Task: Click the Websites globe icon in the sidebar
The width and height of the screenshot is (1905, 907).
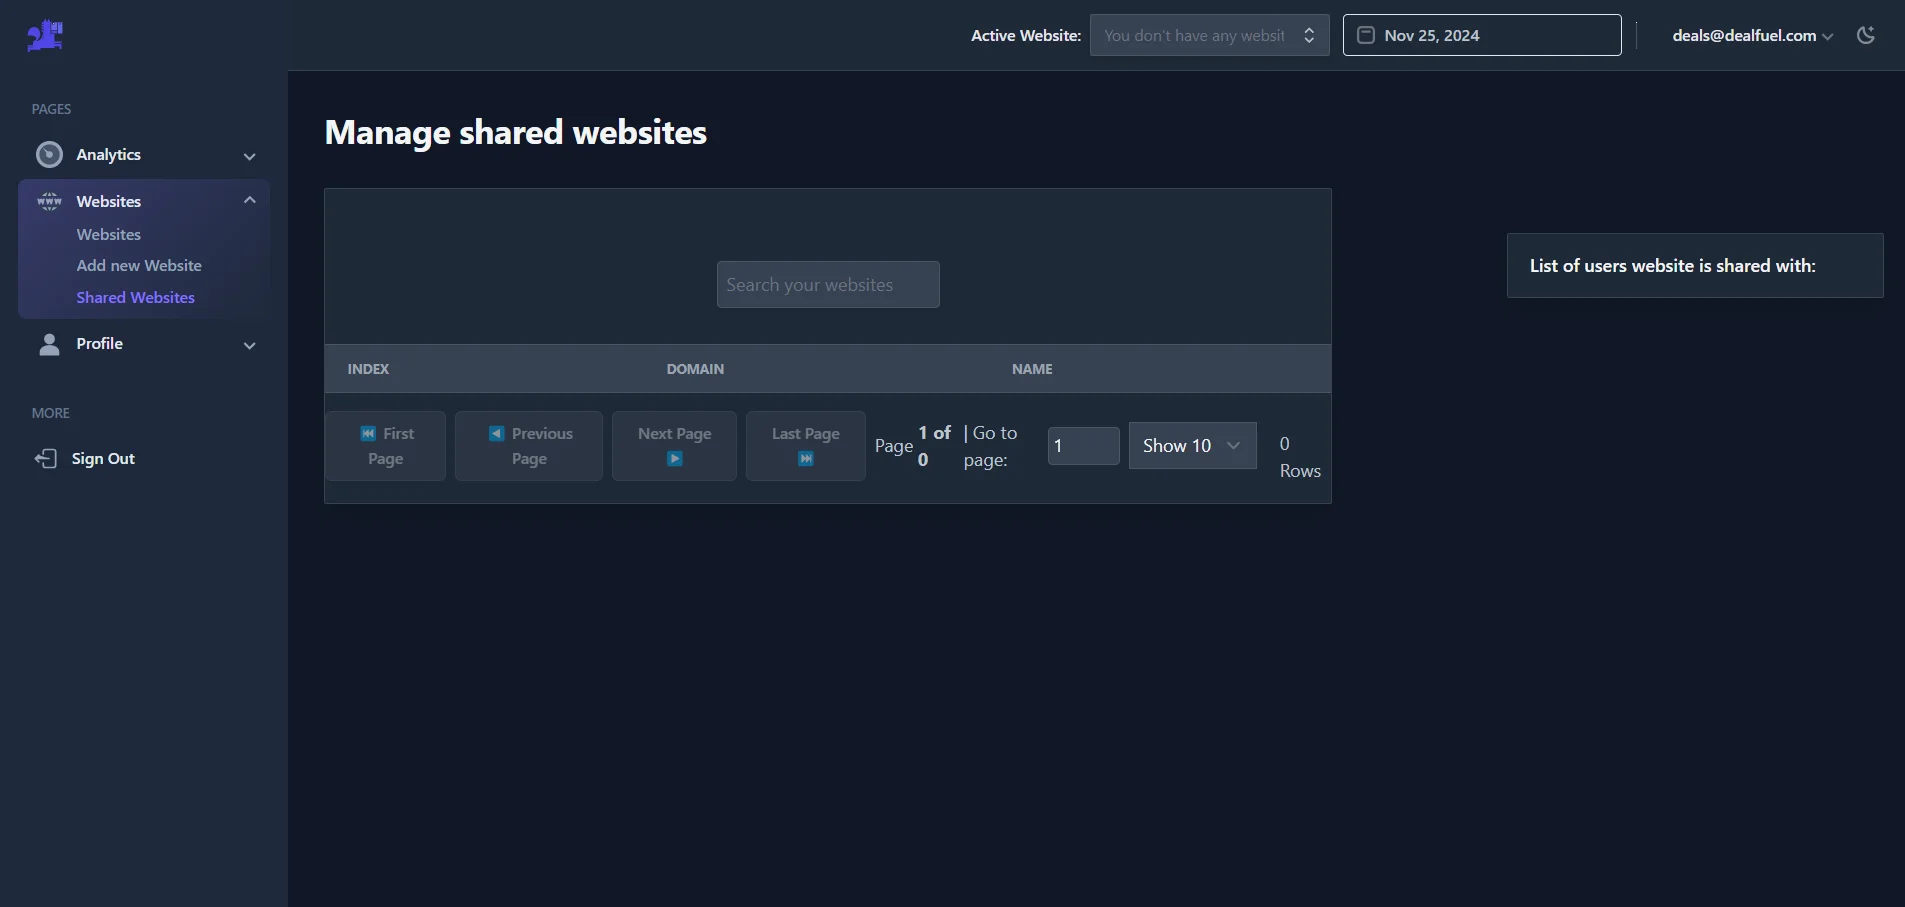Action: (49, 200)
